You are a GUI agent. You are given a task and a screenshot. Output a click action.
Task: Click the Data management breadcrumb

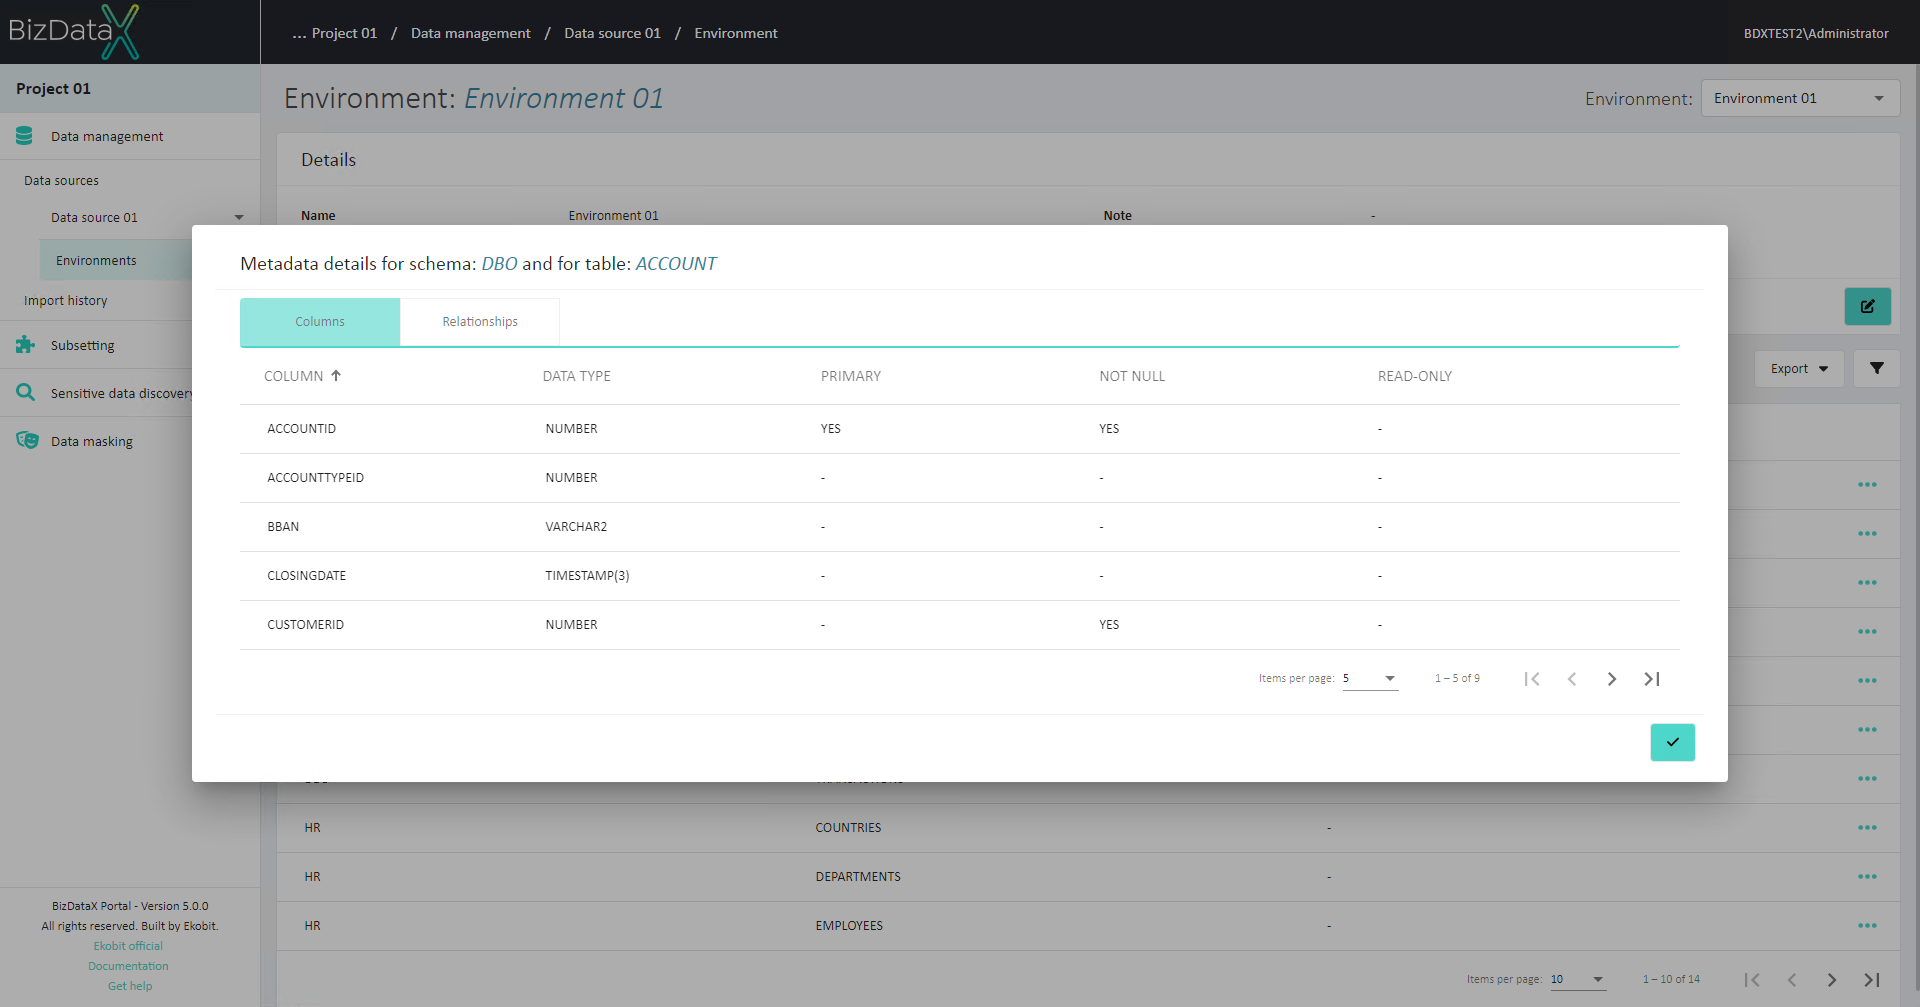point(471,33)
